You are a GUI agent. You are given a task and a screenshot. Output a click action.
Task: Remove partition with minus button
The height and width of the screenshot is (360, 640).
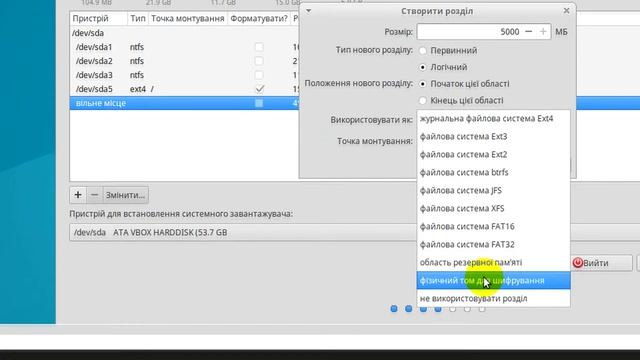pyautogui.click(x=94, y=195)
